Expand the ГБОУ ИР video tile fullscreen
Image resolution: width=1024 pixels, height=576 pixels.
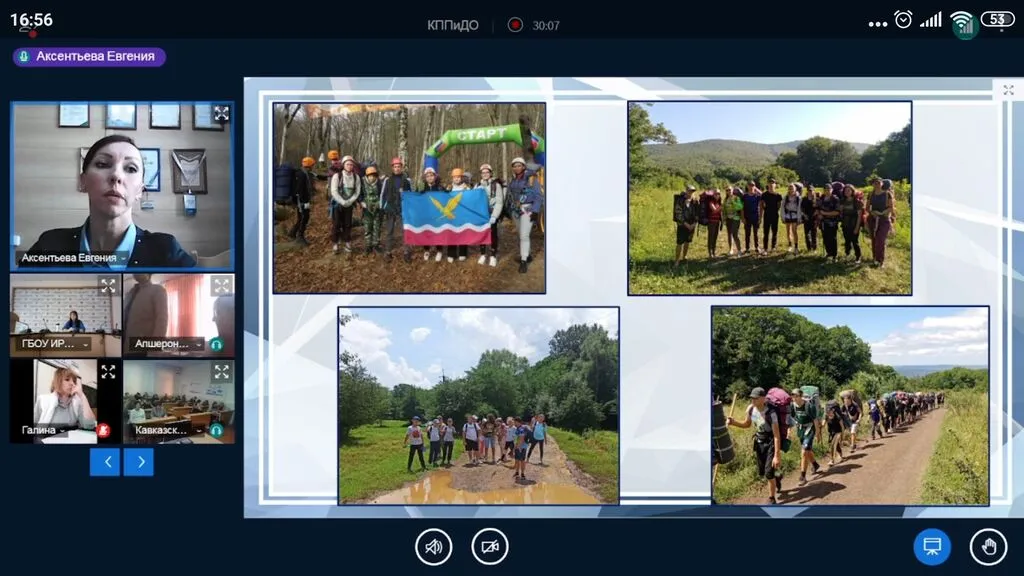coord(108,286)
